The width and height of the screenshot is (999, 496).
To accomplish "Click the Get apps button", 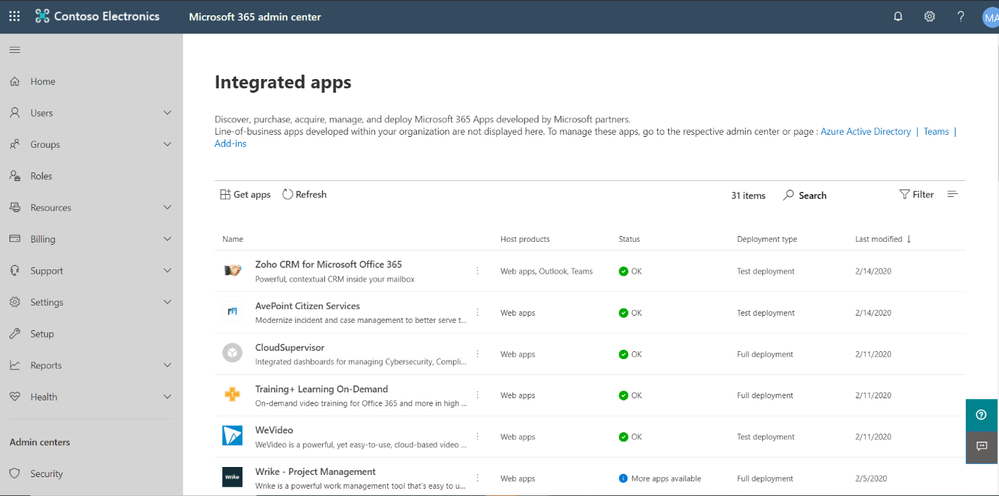I will 245,195.
